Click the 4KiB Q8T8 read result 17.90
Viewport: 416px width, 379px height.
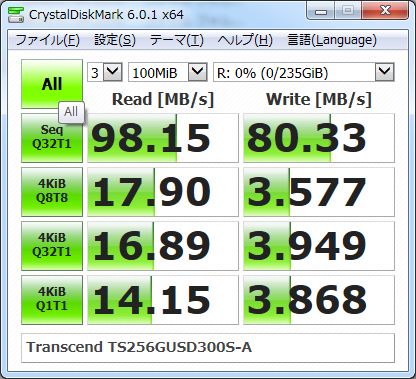tap(163, 192)
